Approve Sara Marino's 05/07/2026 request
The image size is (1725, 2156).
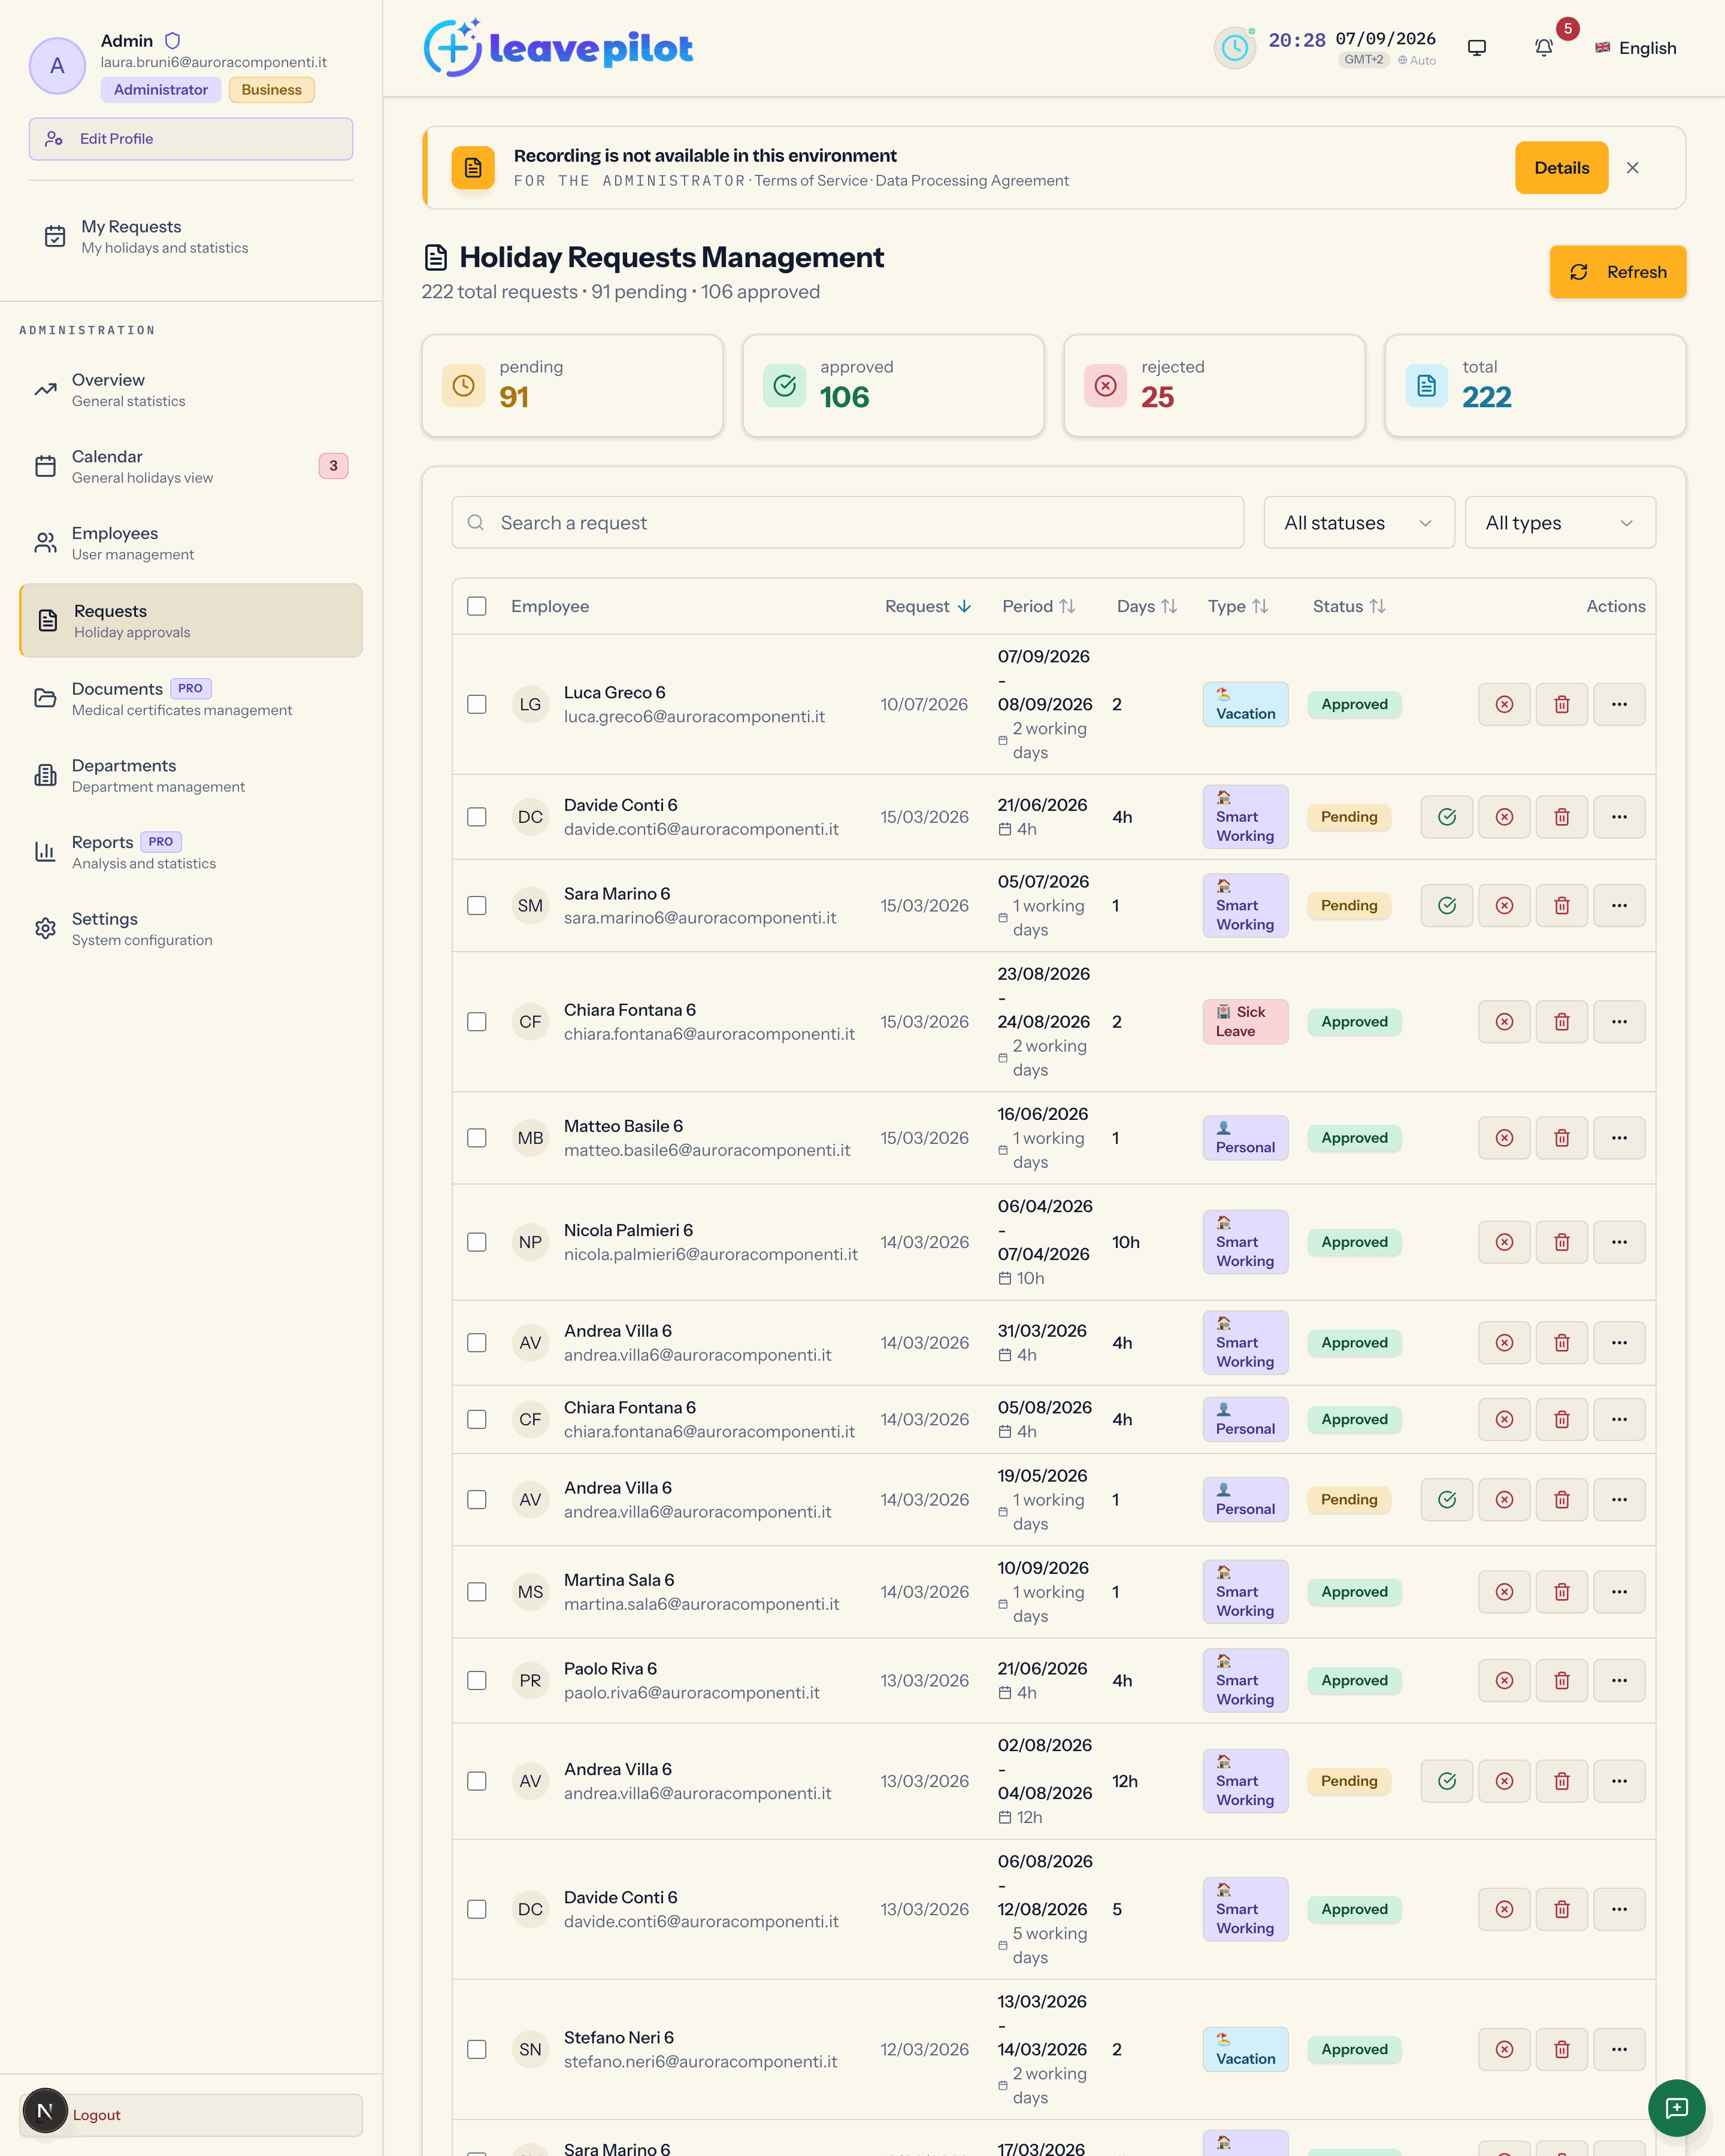(x=1446, y=905)
